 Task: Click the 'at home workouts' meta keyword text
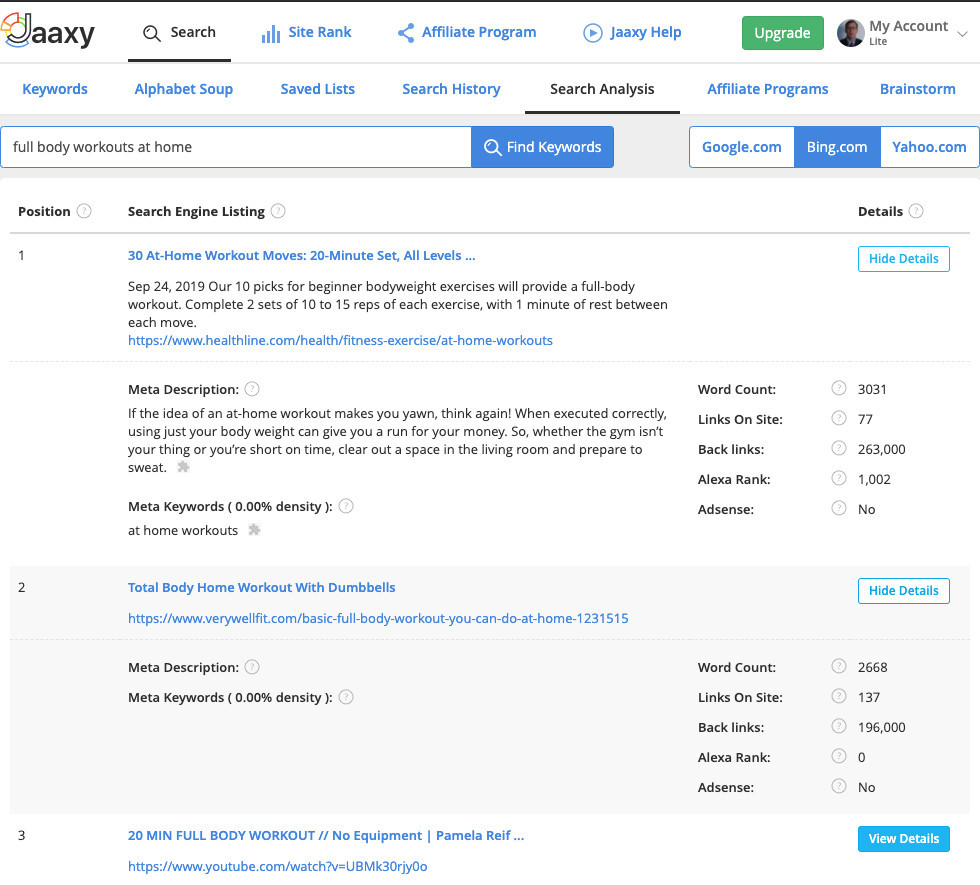[183, 531]
